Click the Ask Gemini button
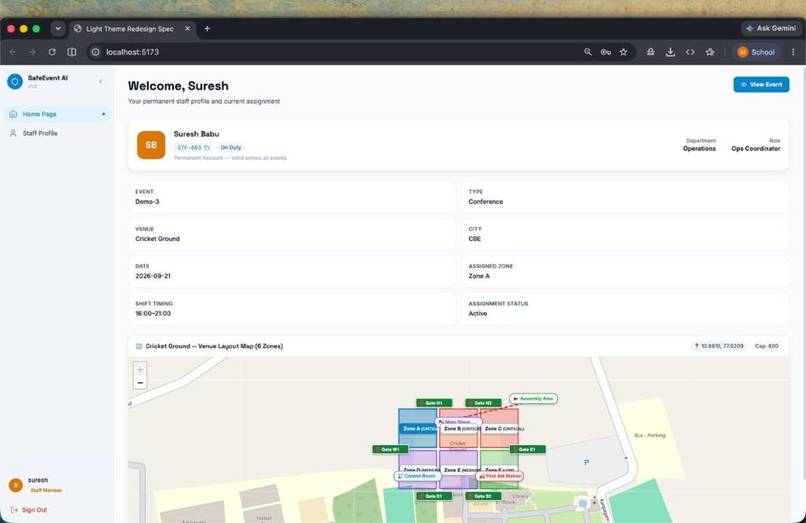Viewport: 806px width, 523px height. [770, 28]
